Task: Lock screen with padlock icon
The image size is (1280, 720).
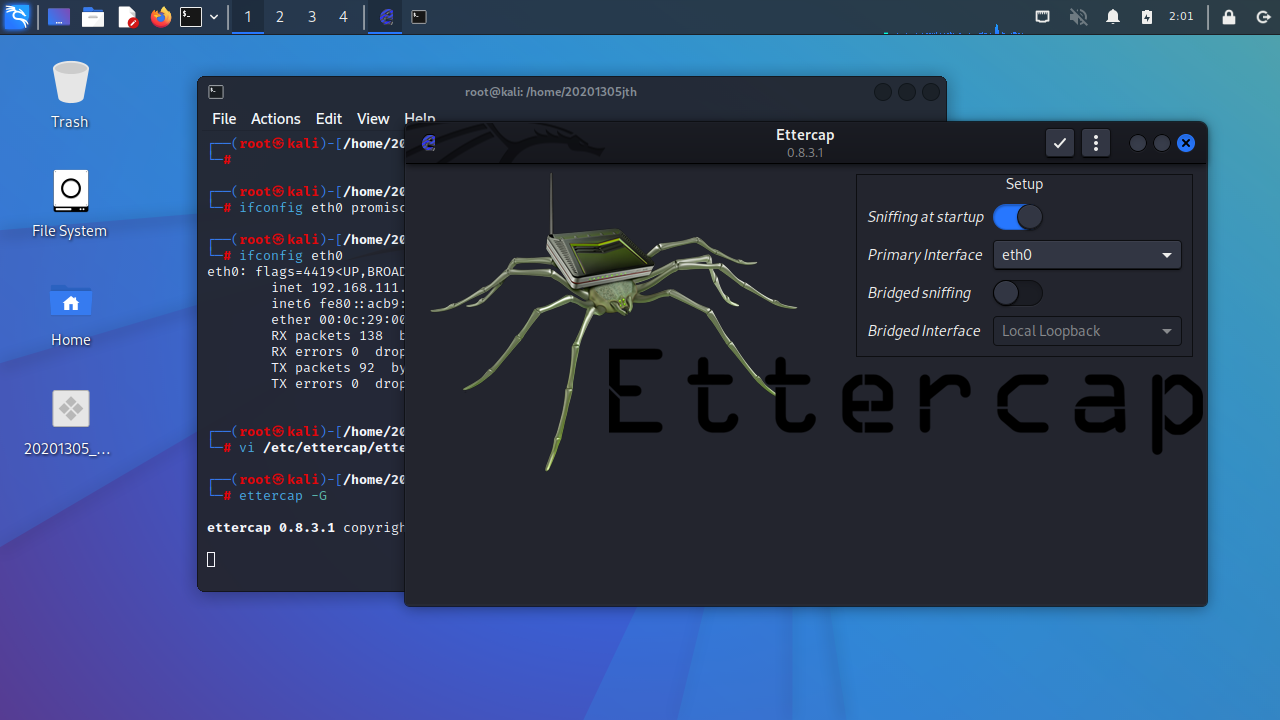Action: [1229, 16]
